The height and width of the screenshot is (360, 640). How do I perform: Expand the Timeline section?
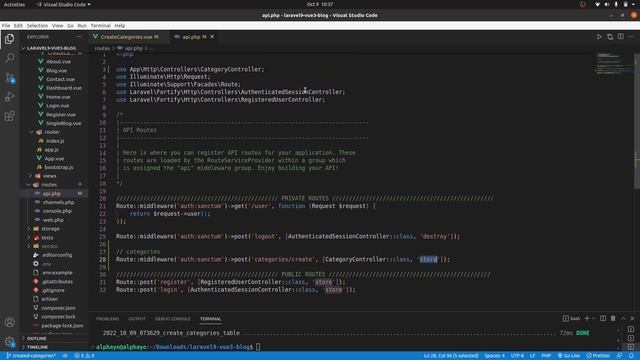37,347
